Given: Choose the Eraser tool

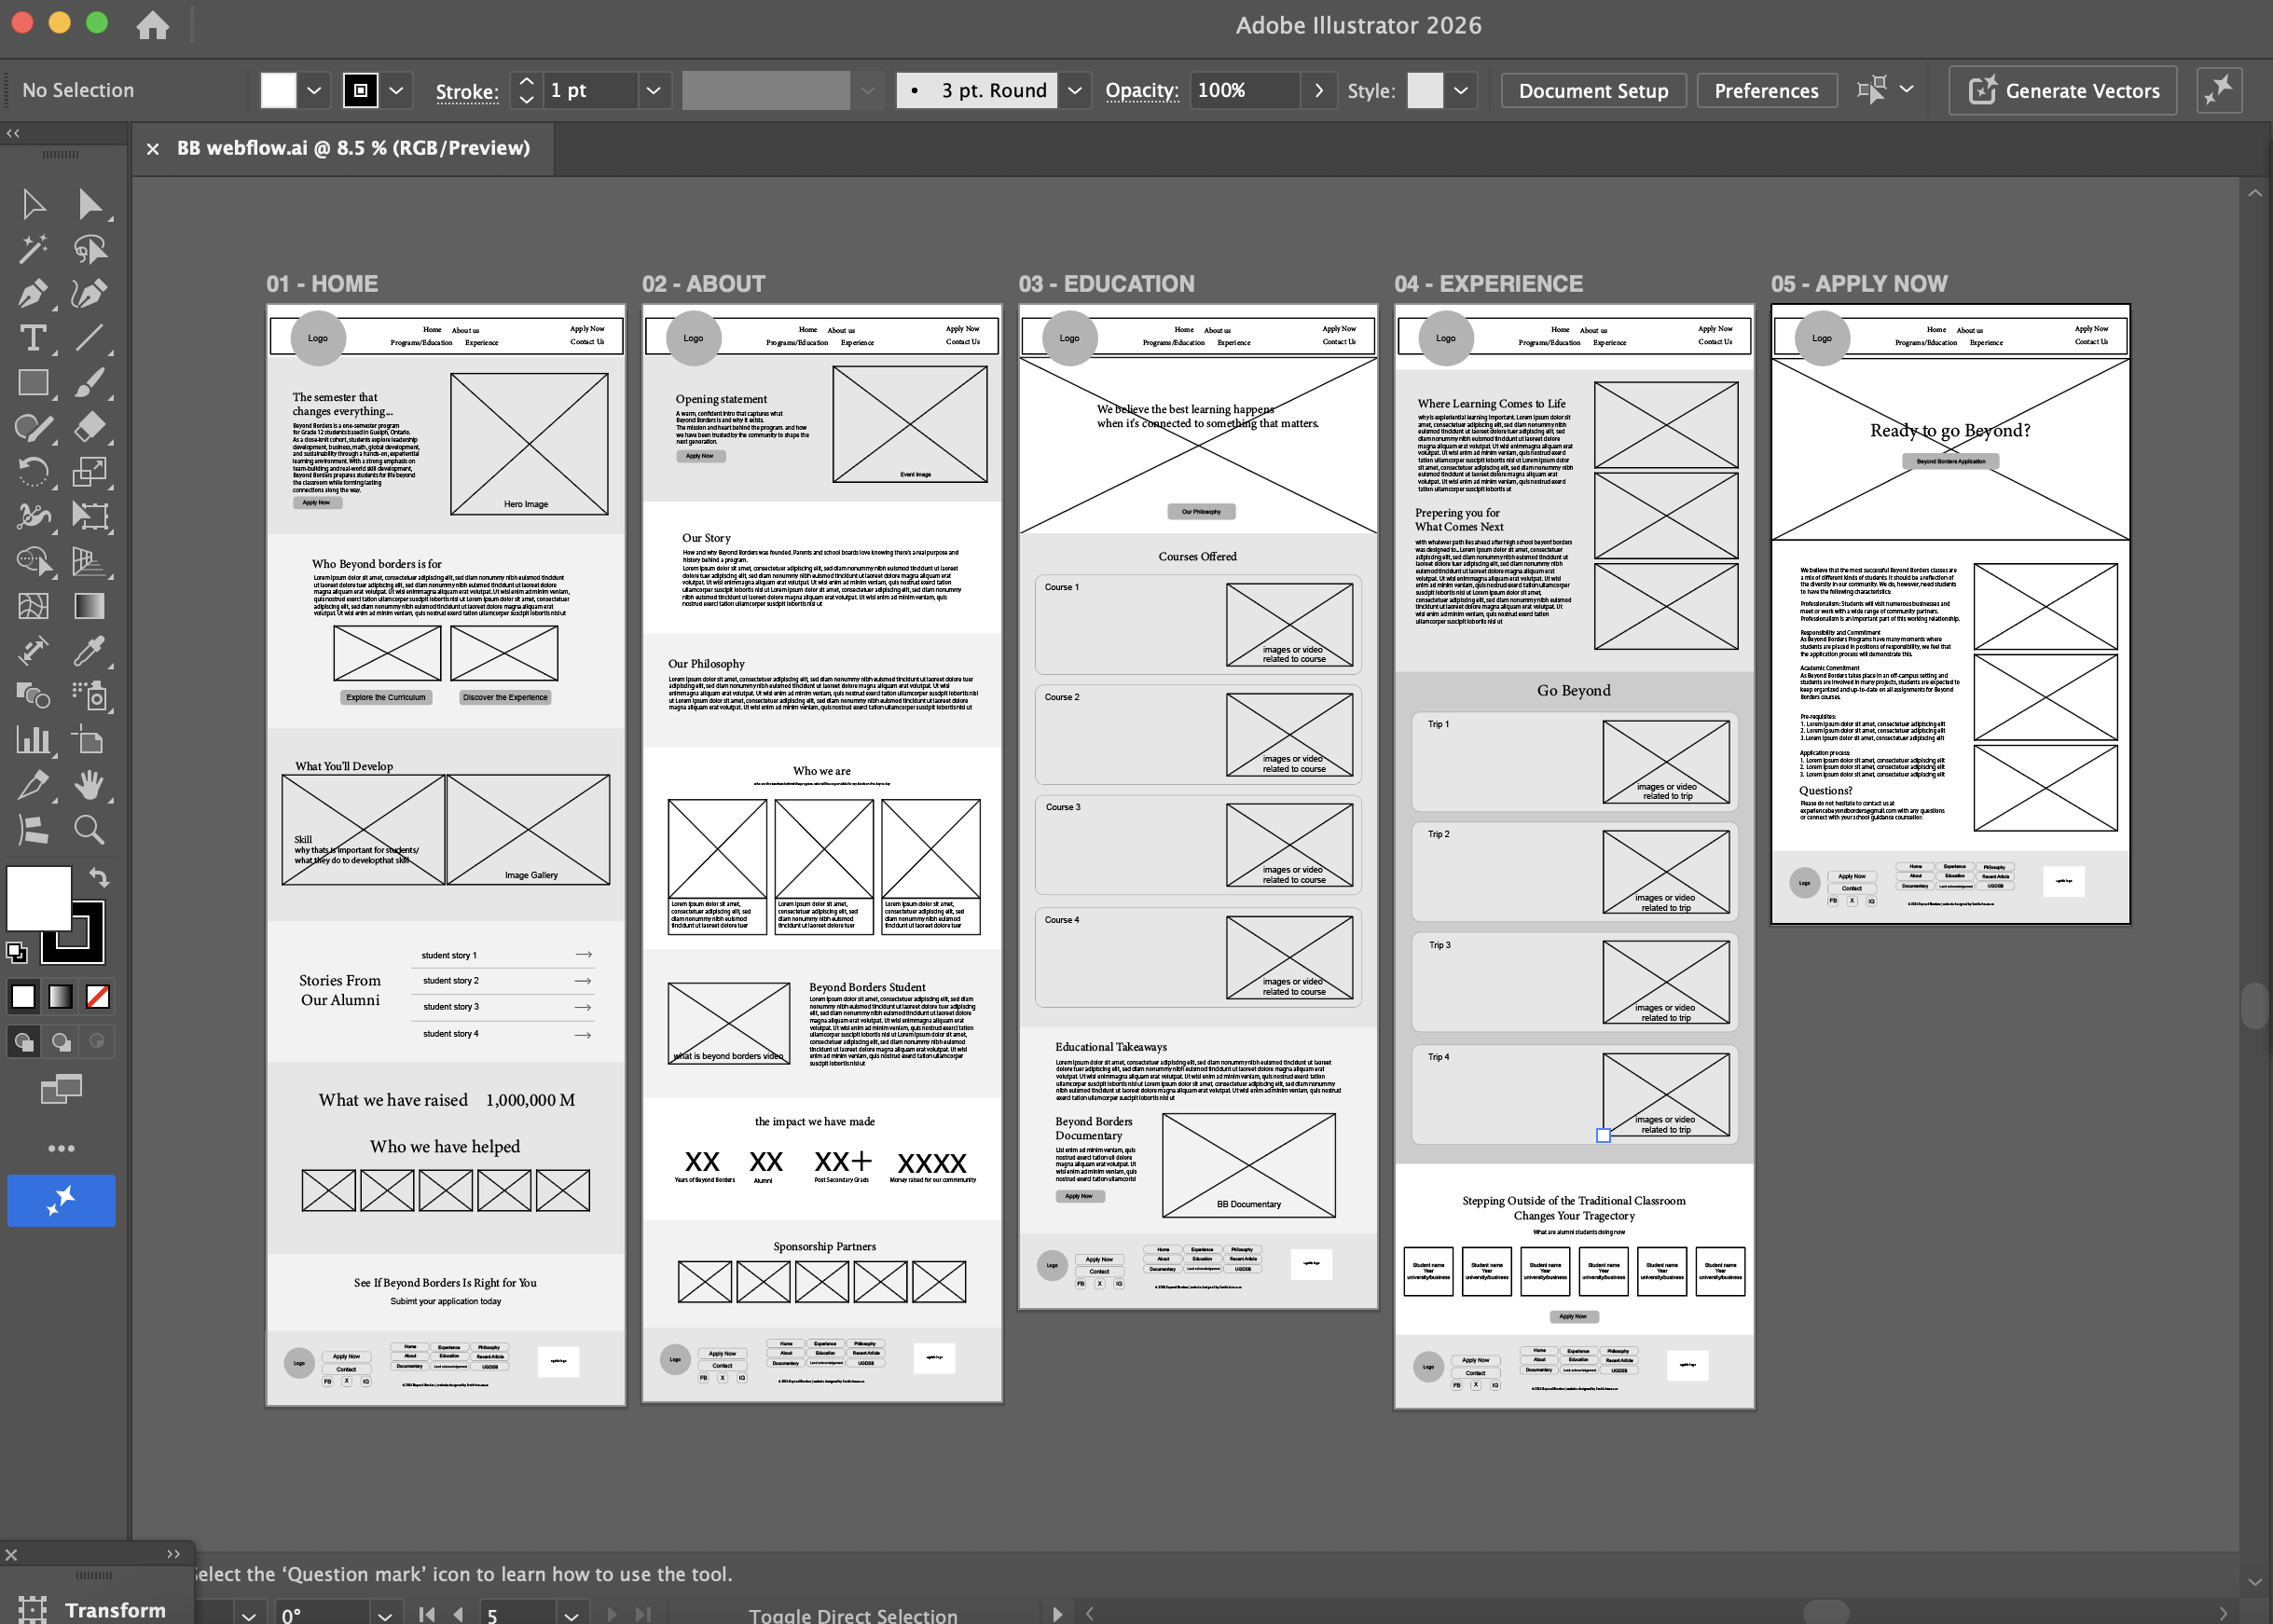Looking at the screenshot, I should coord(90,428).
